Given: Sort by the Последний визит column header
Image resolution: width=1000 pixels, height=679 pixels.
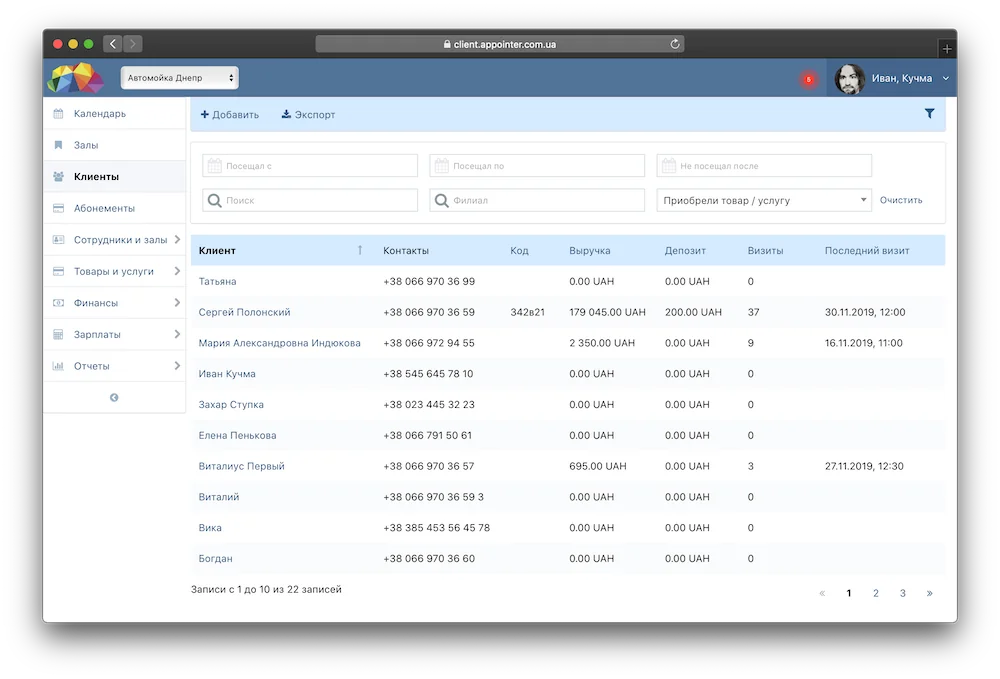Looking at the screenshot, I should (x=867, y=251).
